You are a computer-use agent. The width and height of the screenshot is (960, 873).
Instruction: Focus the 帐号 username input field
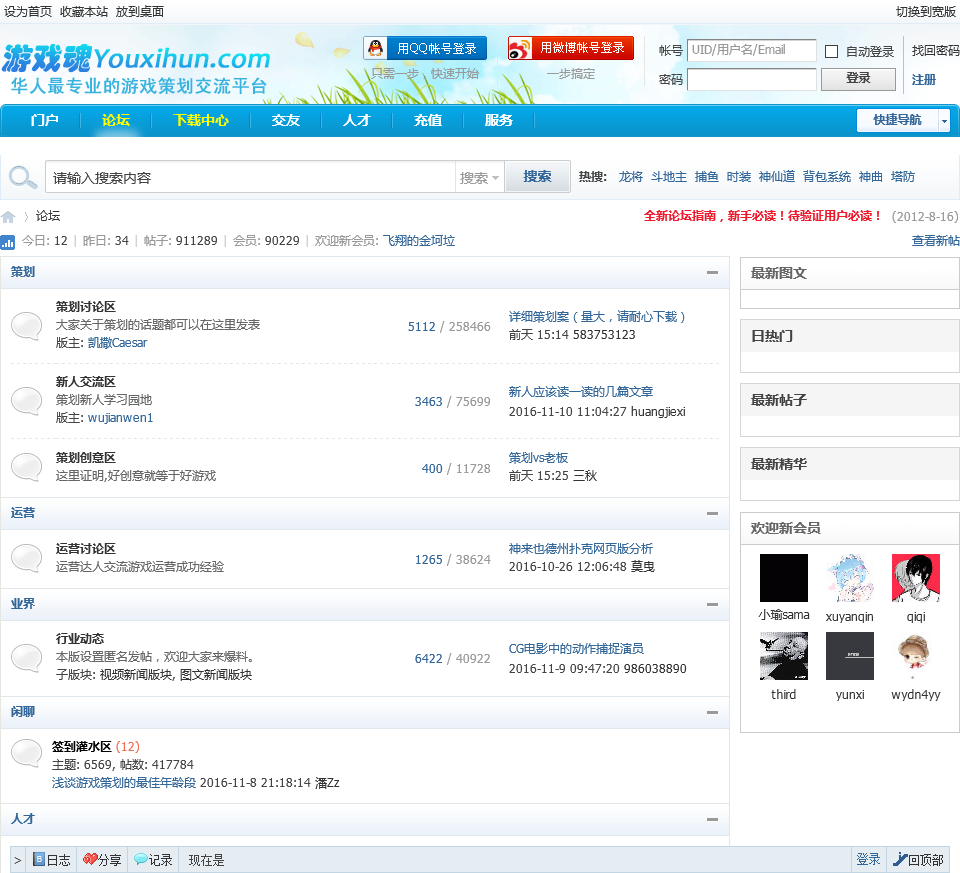(752, 50)
